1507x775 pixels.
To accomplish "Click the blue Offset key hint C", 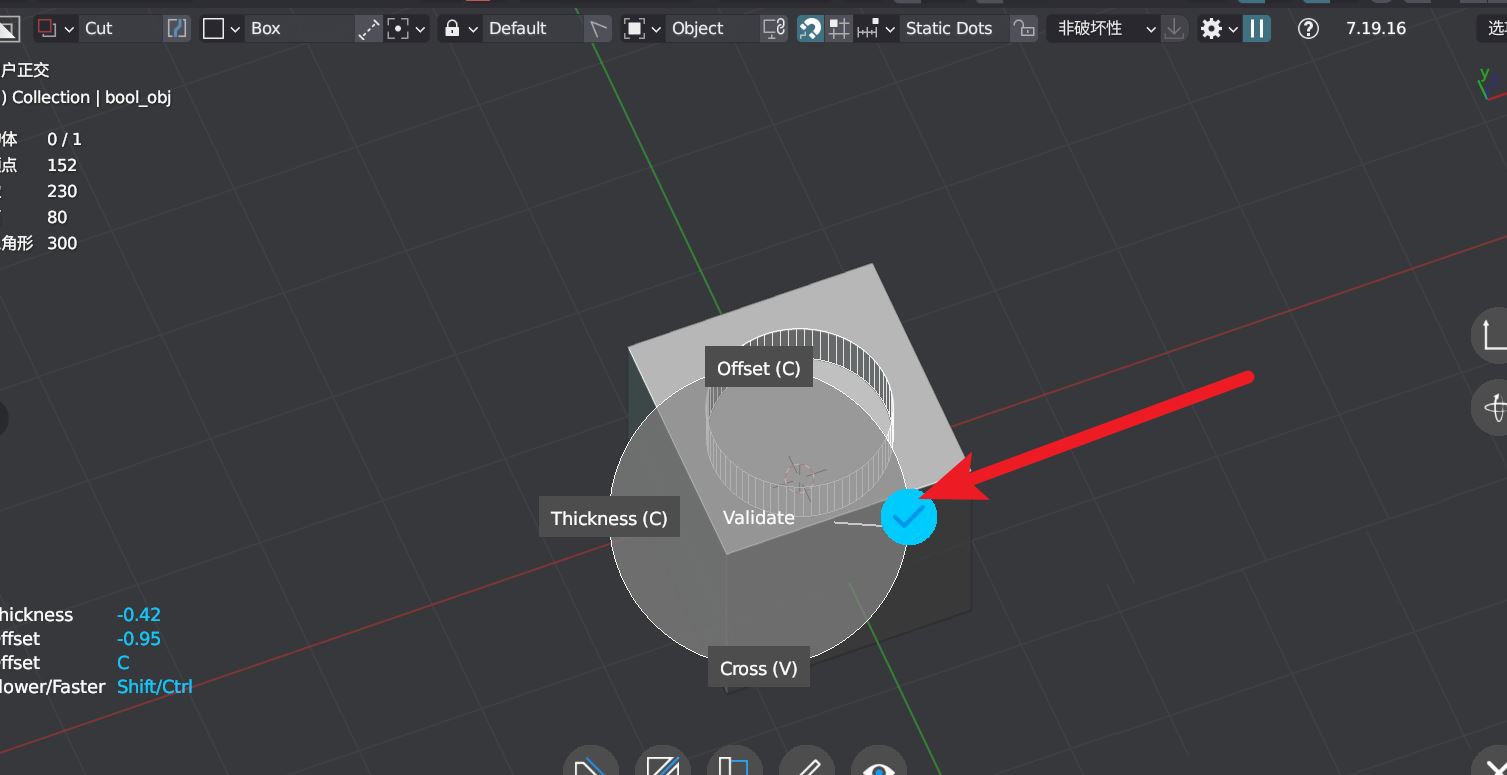I will point(123,663).
